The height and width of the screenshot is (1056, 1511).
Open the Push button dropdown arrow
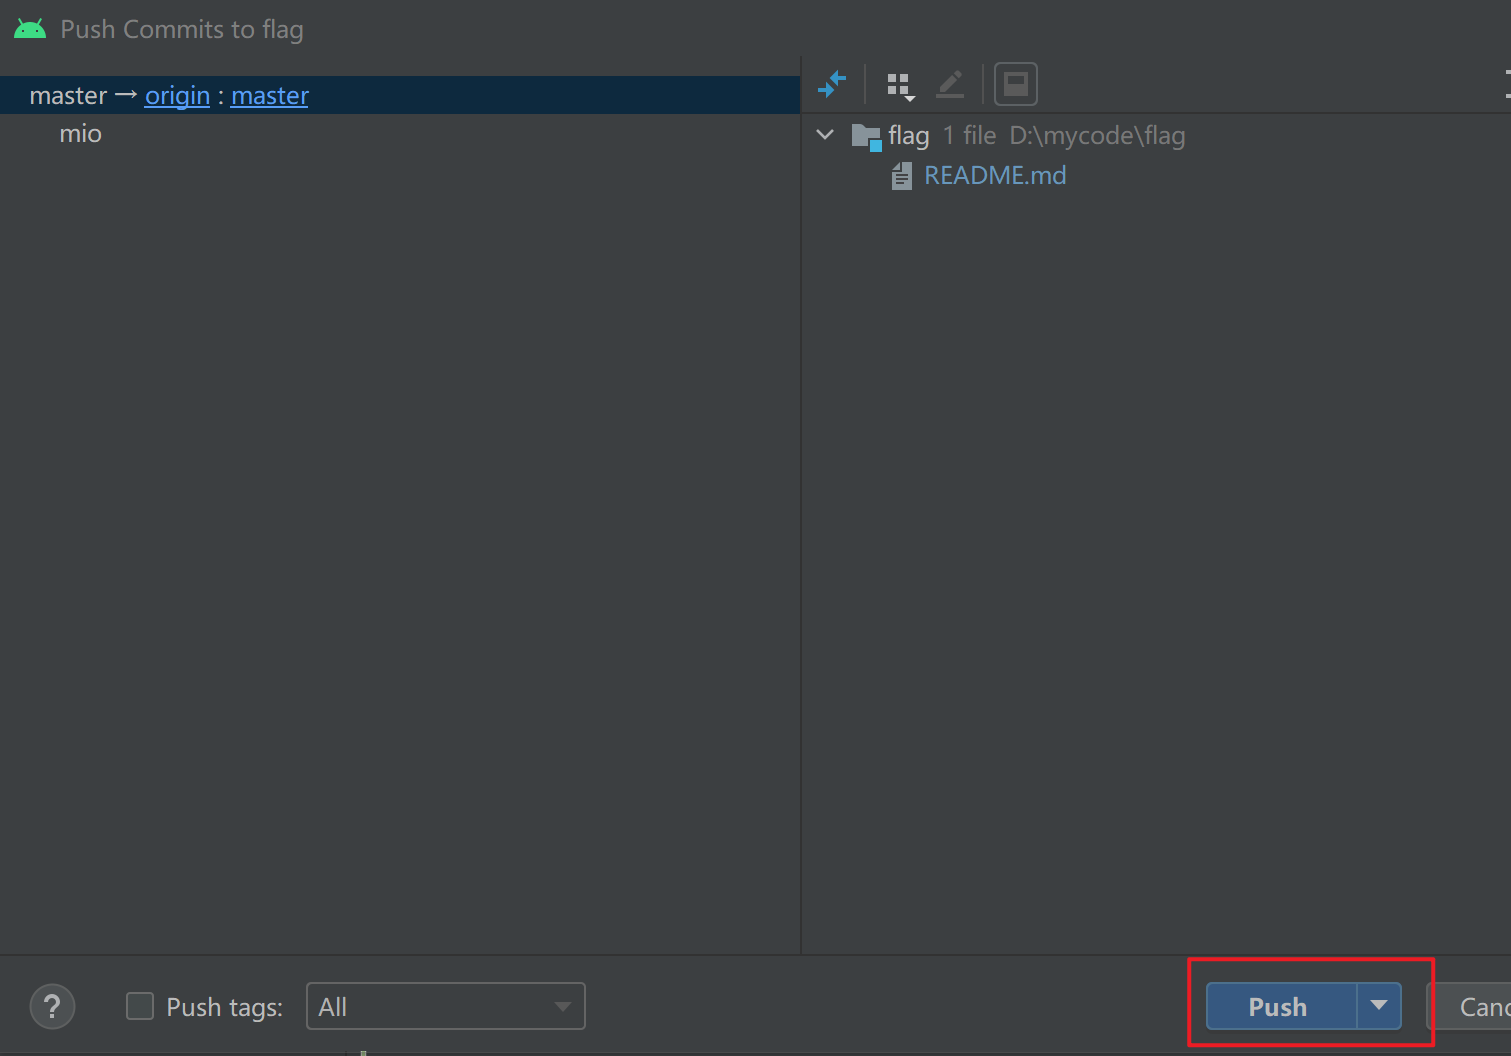(1379, 1006)
